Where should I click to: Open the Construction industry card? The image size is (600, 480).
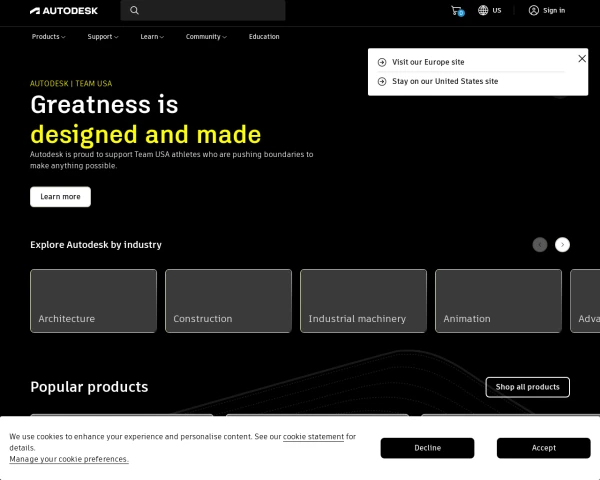coord(228,301)
